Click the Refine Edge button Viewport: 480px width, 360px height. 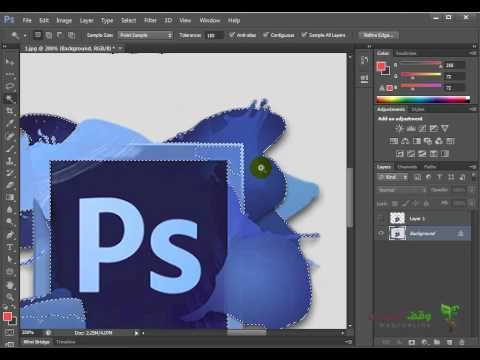[378, 35]
